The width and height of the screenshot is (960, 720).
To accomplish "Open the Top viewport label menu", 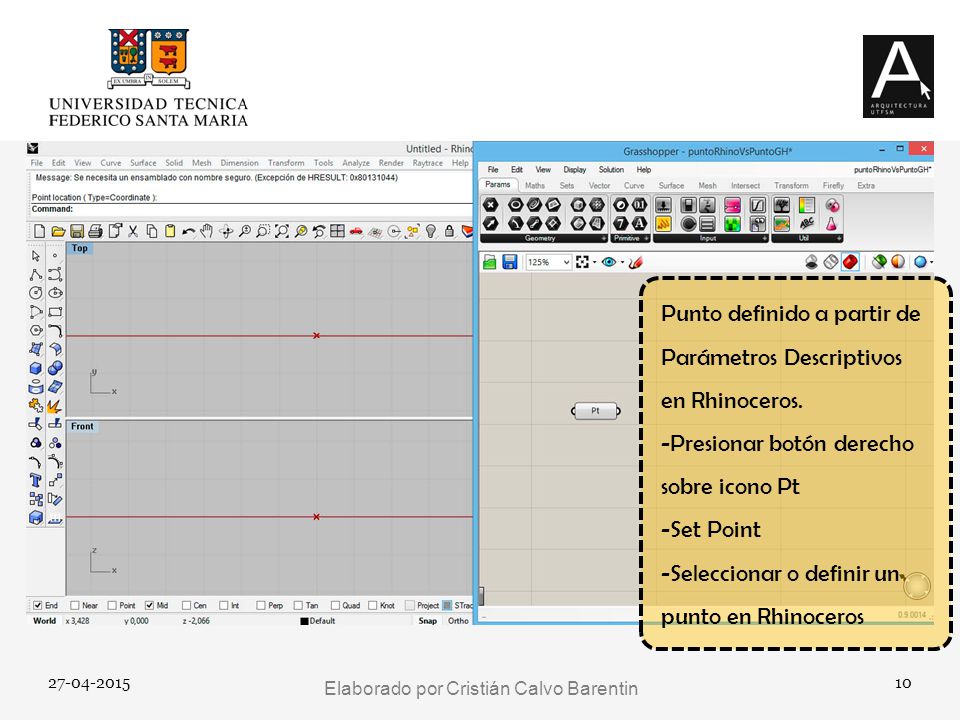I will (x=80, y=248).
